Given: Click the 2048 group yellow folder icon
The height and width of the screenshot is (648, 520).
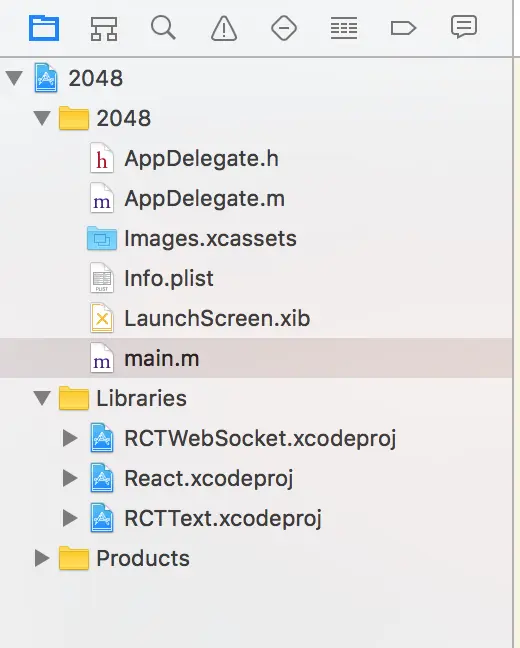Looking at the screenshot, I should (74, 118).
